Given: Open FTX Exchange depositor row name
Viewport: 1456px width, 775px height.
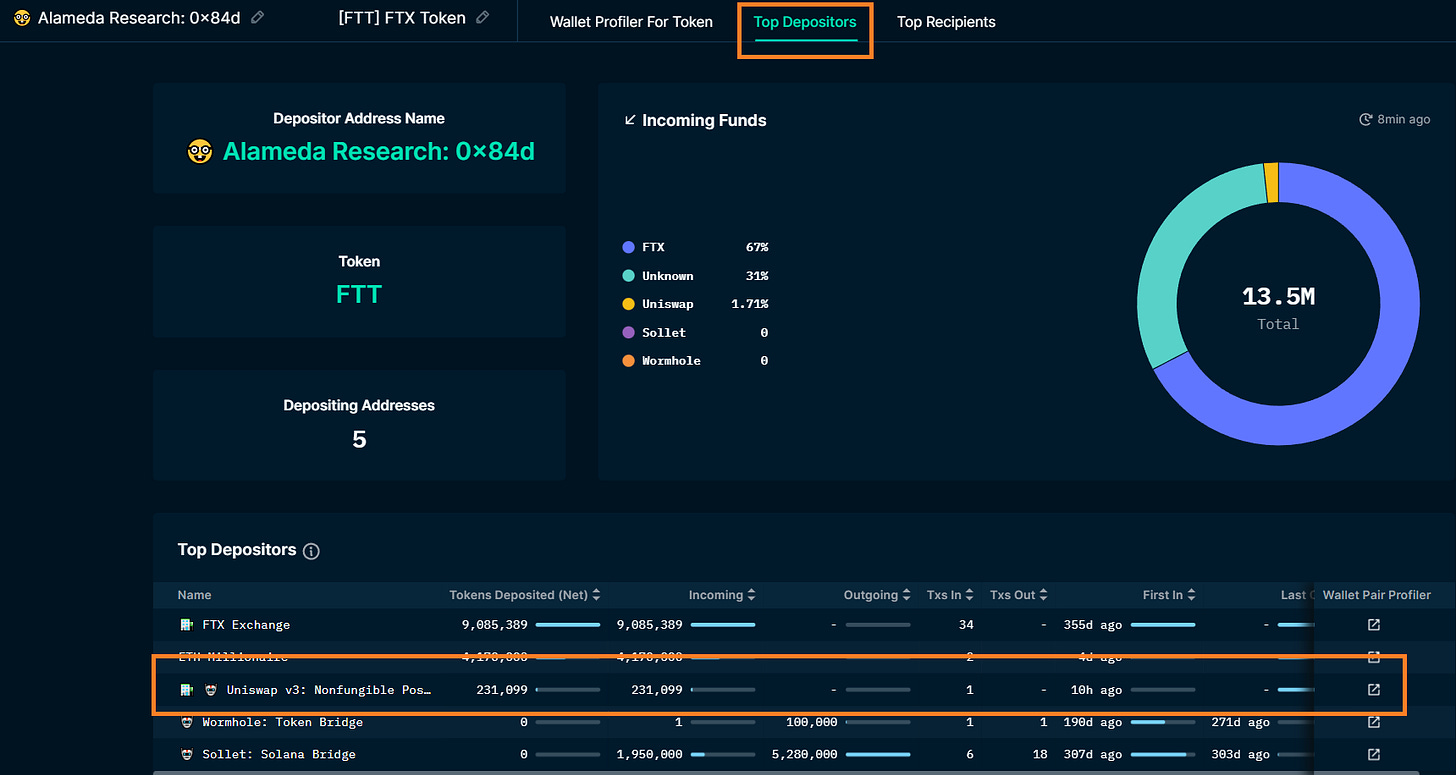Looking at the screenshot, I should (x=246, y=625).
